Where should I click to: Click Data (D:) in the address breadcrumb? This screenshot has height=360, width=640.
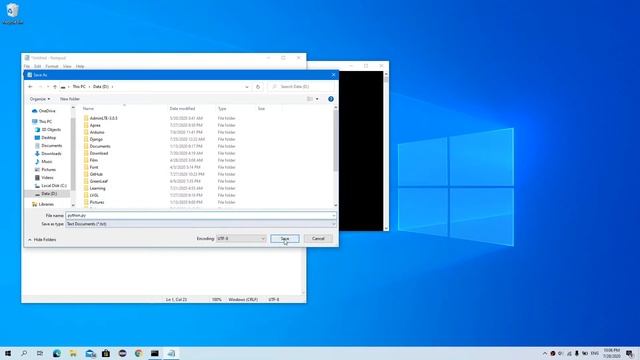coord(101,87)
